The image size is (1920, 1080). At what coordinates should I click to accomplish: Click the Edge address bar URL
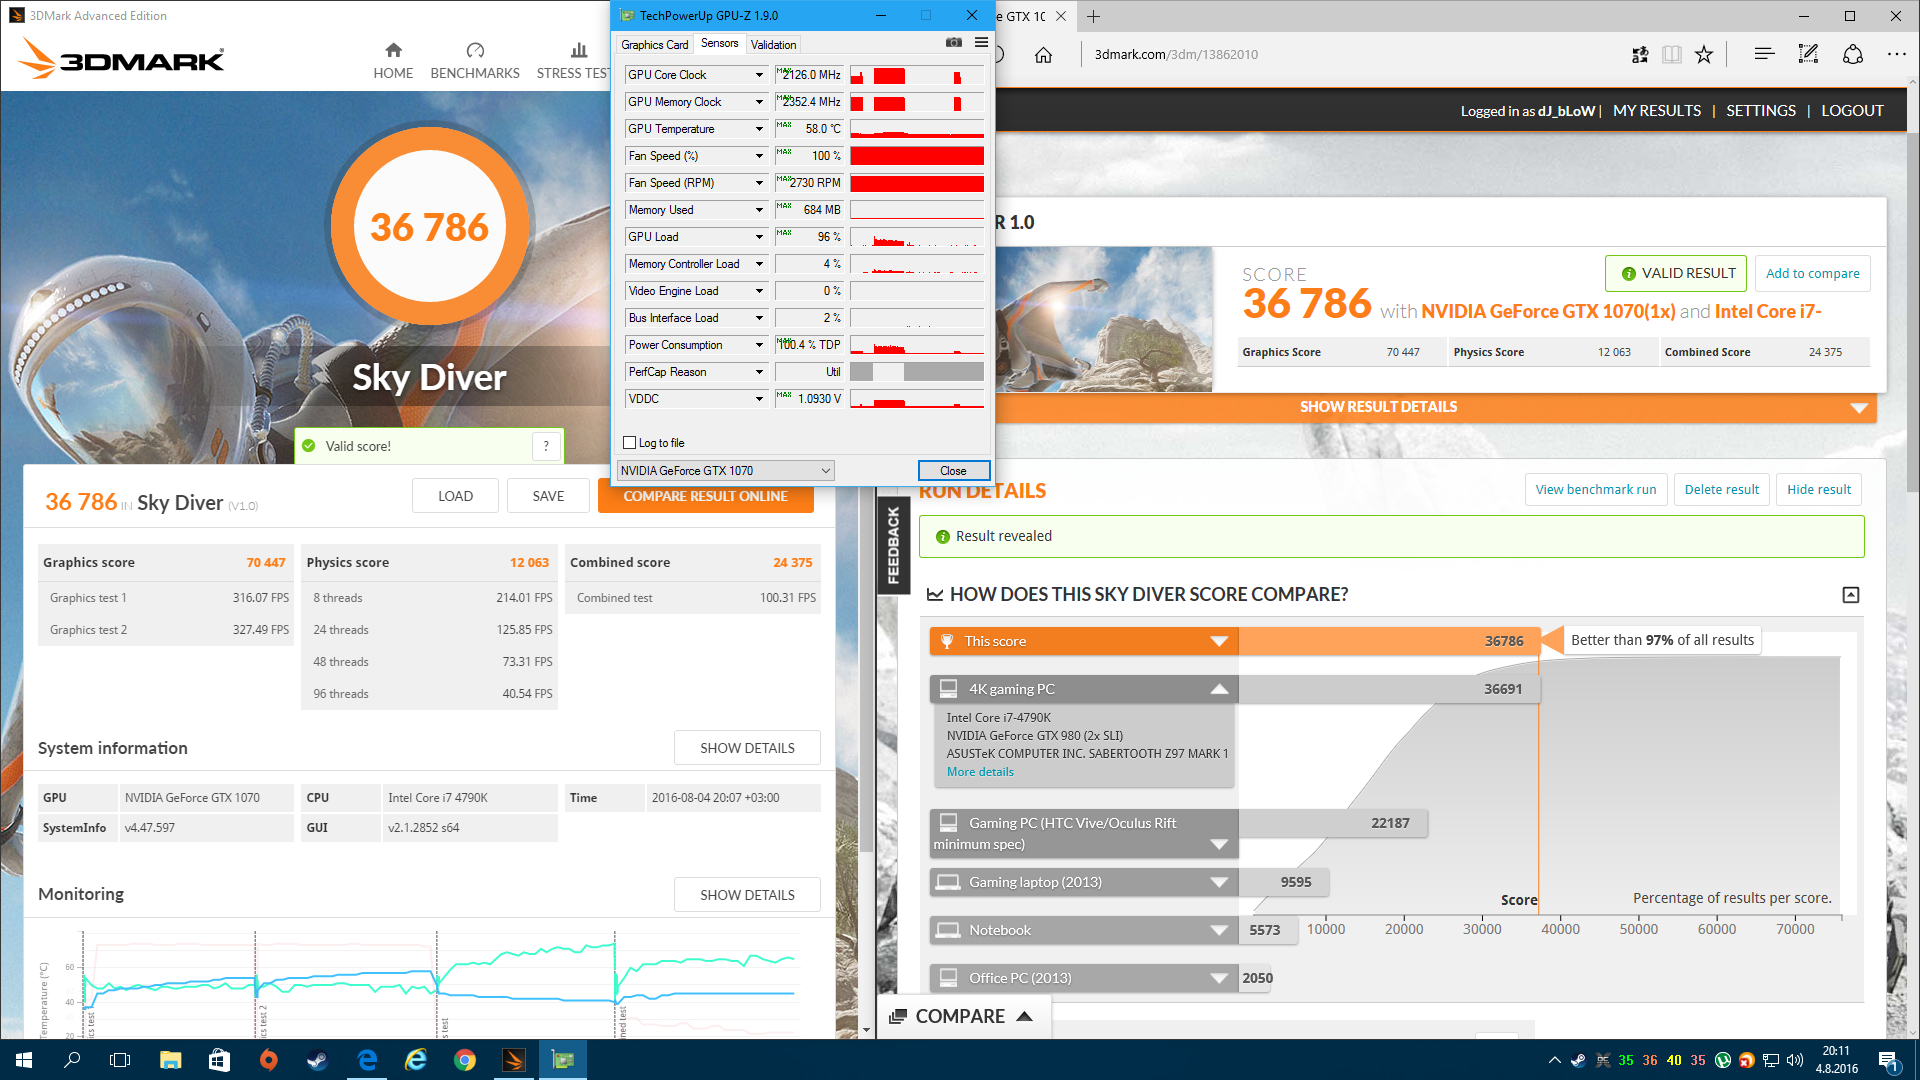1176,55
